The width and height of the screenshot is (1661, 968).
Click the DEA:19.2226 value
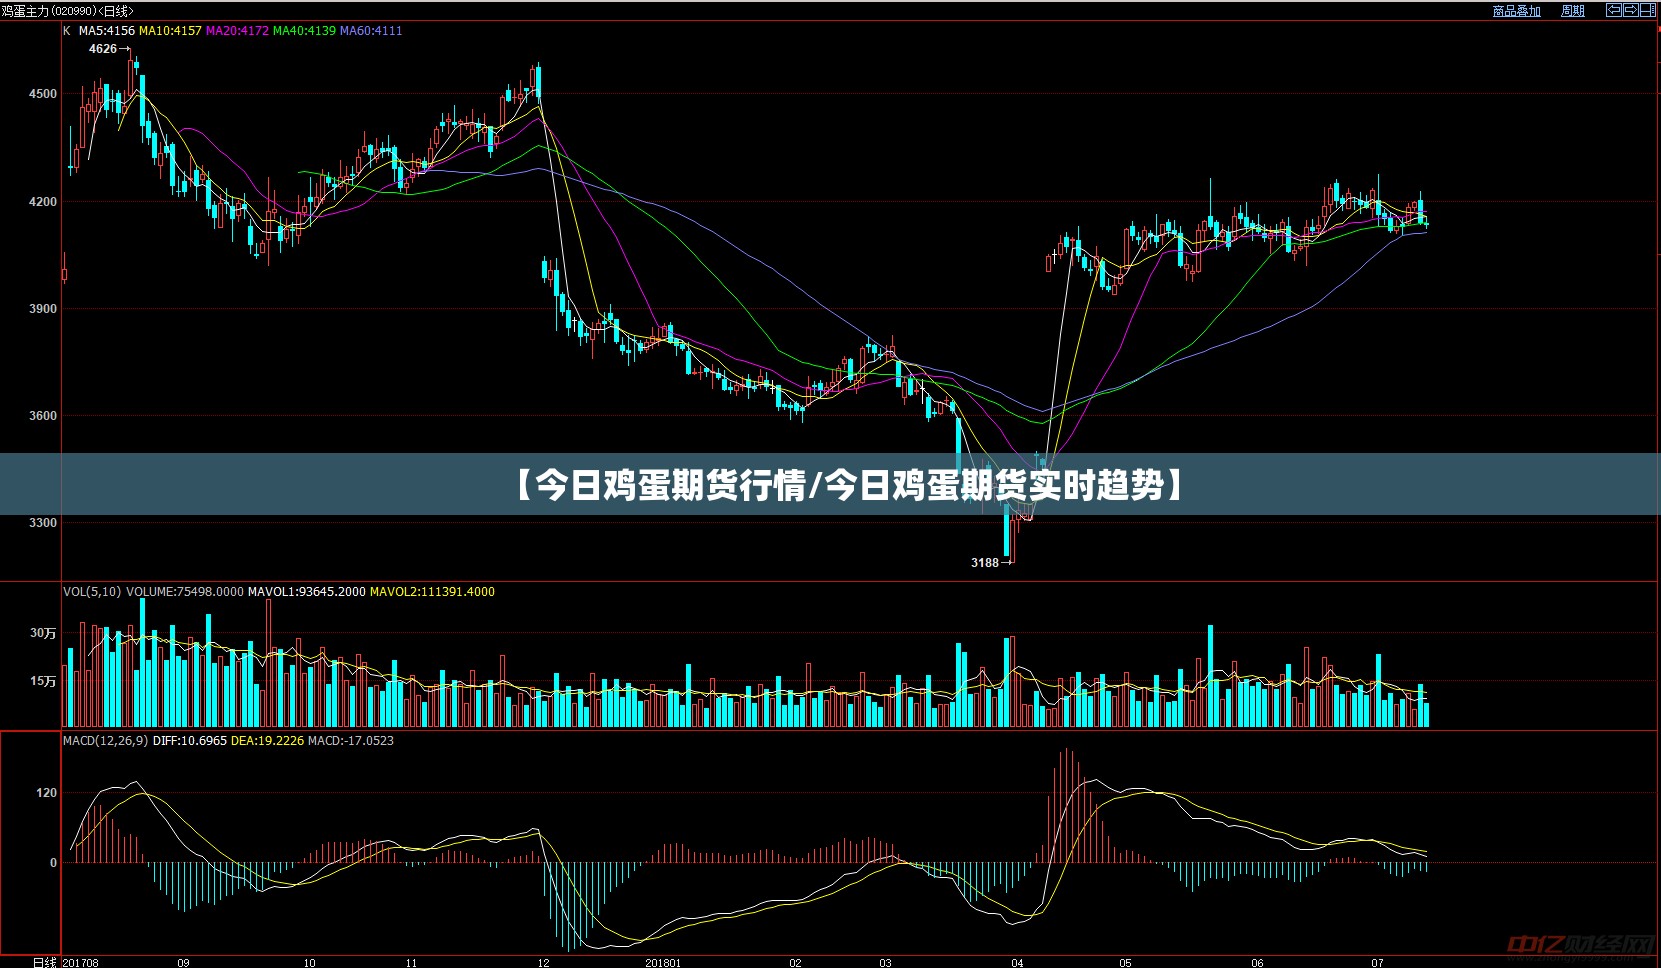[267, 741]
